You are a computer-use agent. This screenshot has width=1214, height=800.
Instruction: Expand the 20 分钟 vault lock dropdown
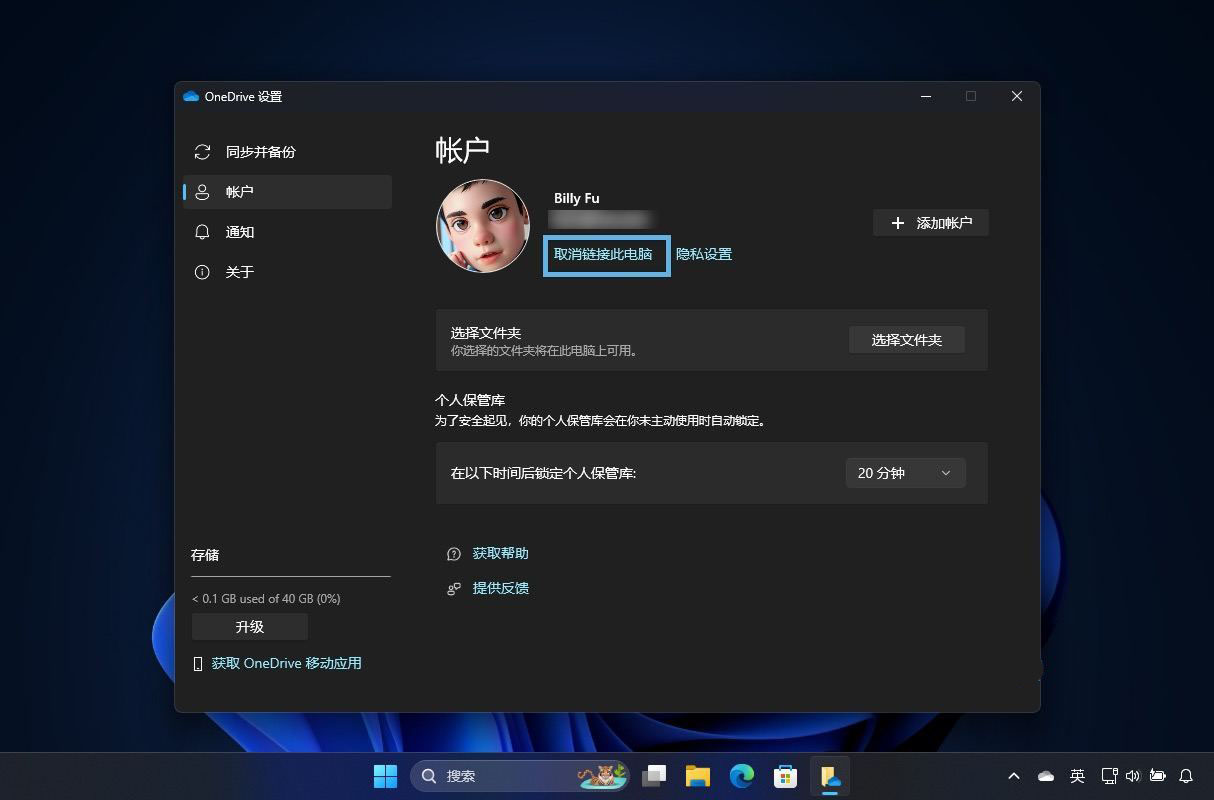pos(905,473)
